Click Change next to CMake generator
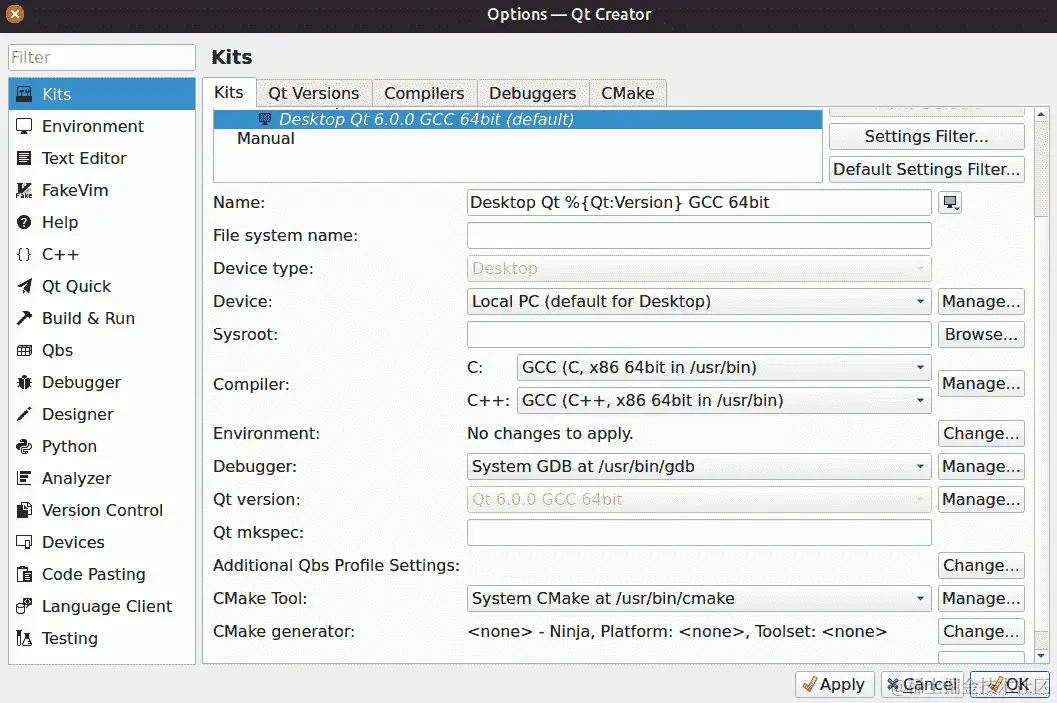Screen dimensions: 1057x703 [982, 632]
